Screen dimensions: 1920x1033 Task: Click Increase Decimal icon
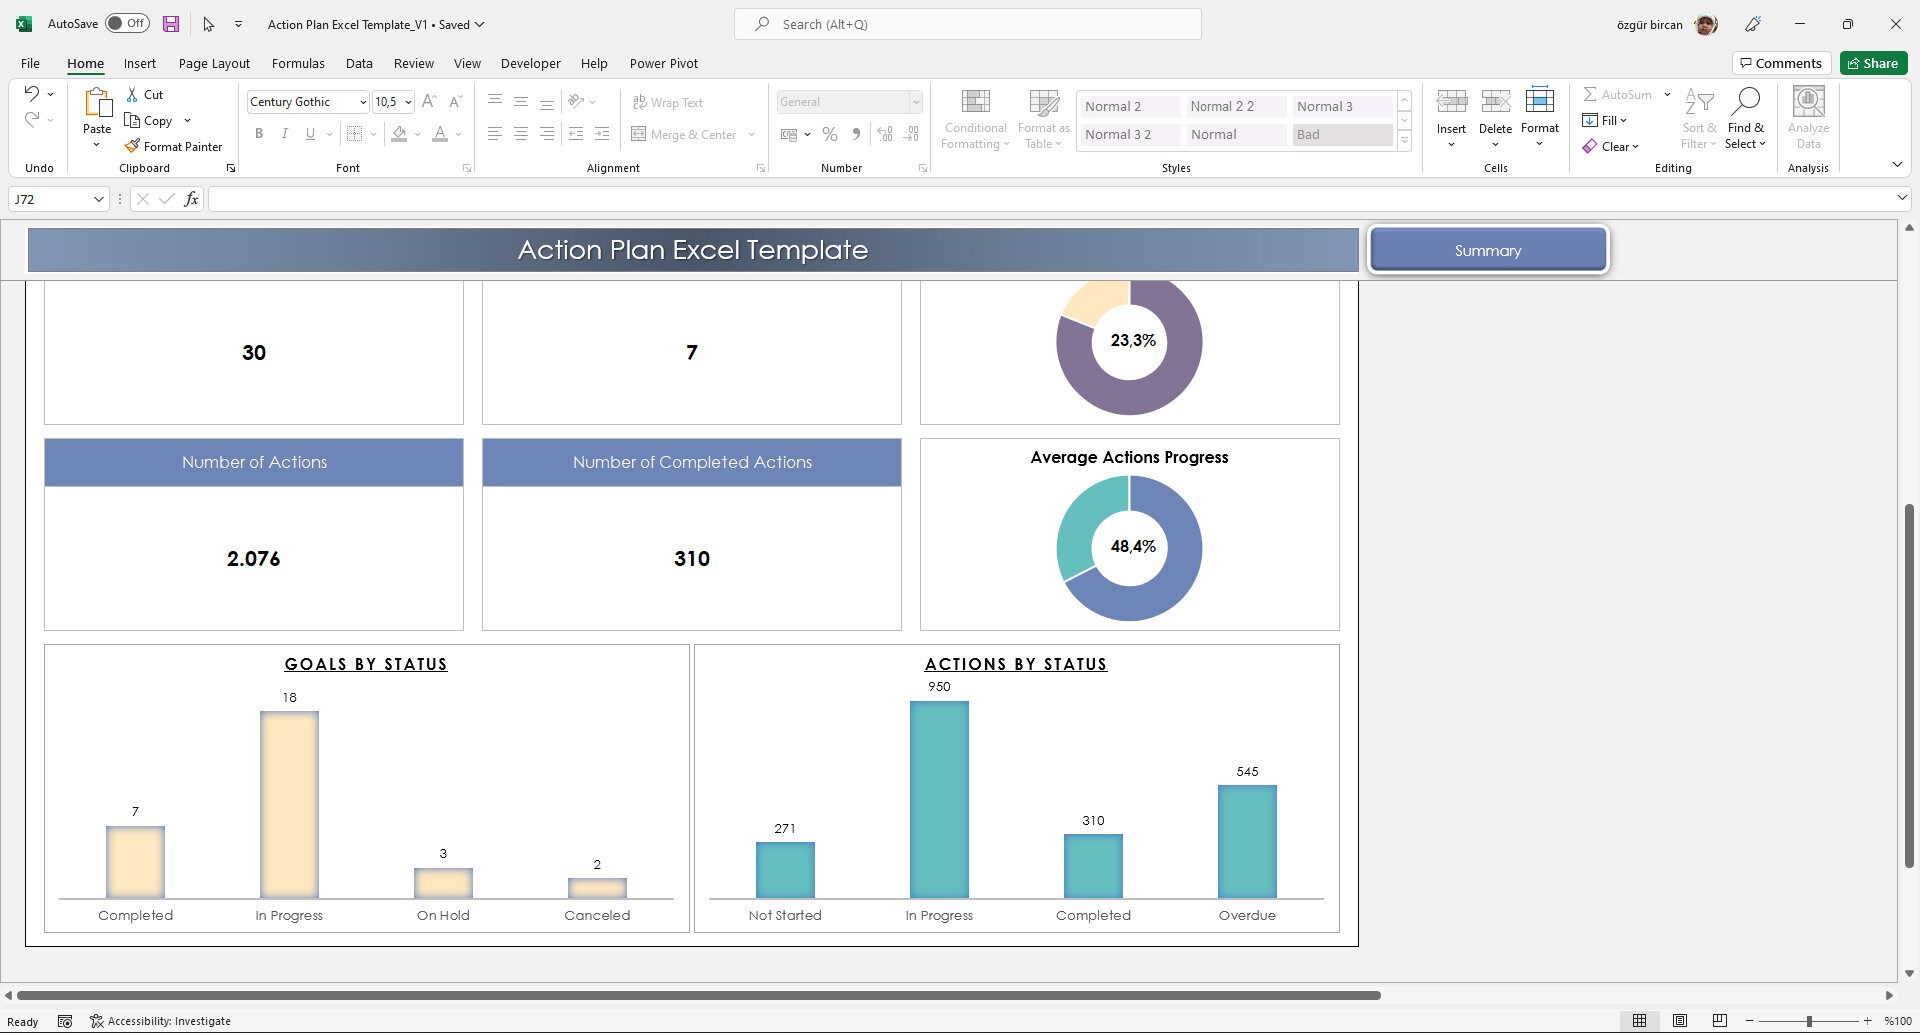(x=885, y=134)
